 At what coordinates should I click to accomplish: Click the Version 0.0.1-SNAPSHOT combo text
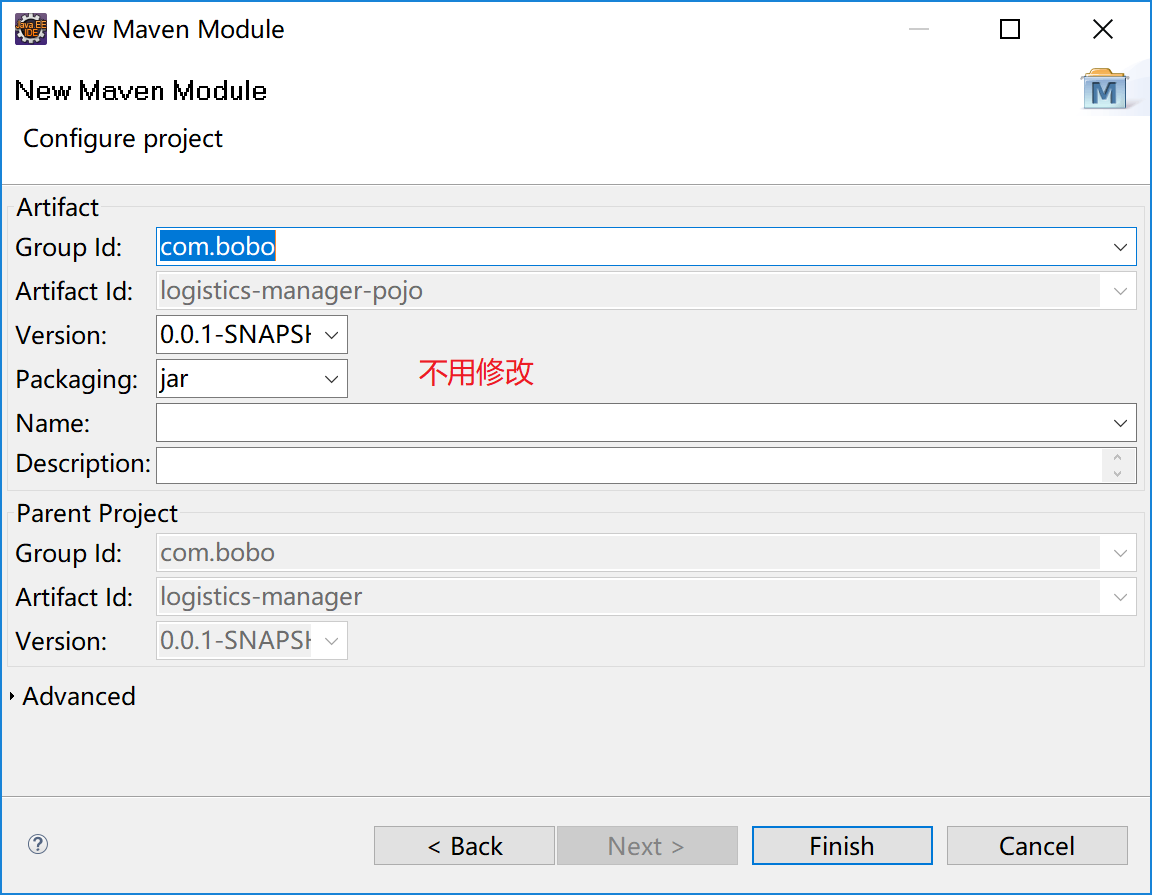click(x=237, y=335)
